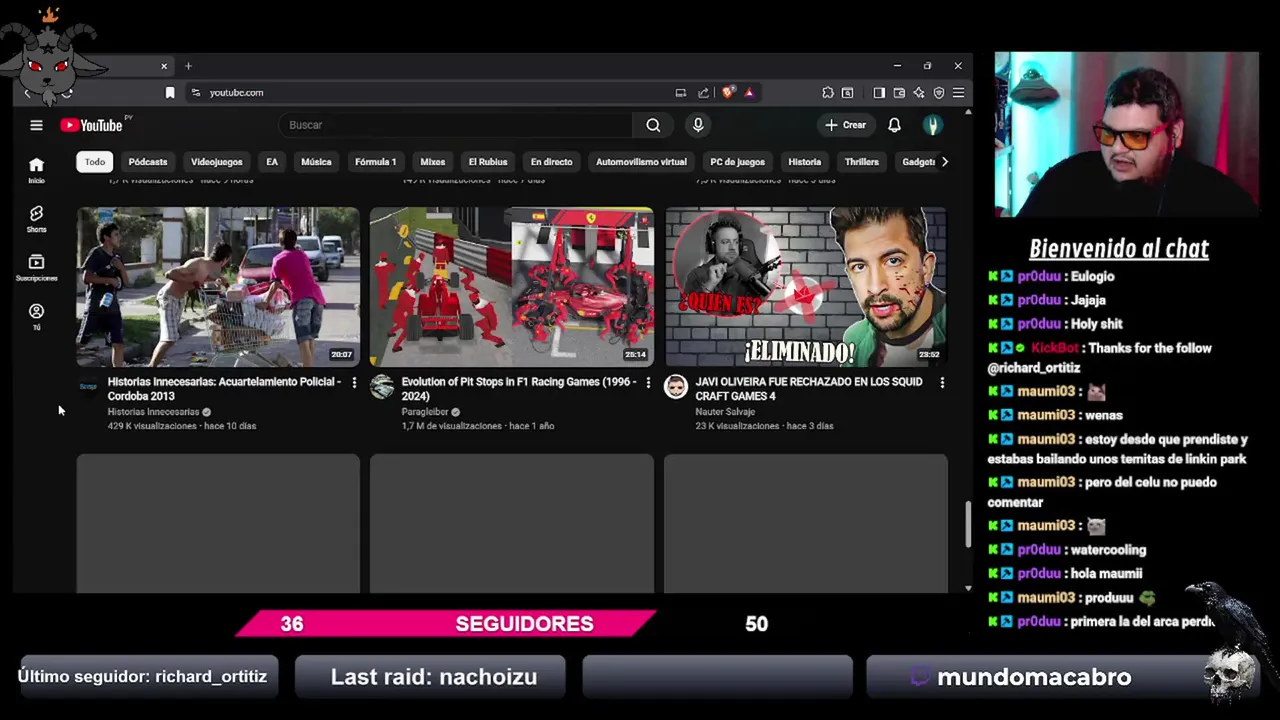Click the YouTube logo
Screen dimensions: 1280x720
(x=93, y=125)
